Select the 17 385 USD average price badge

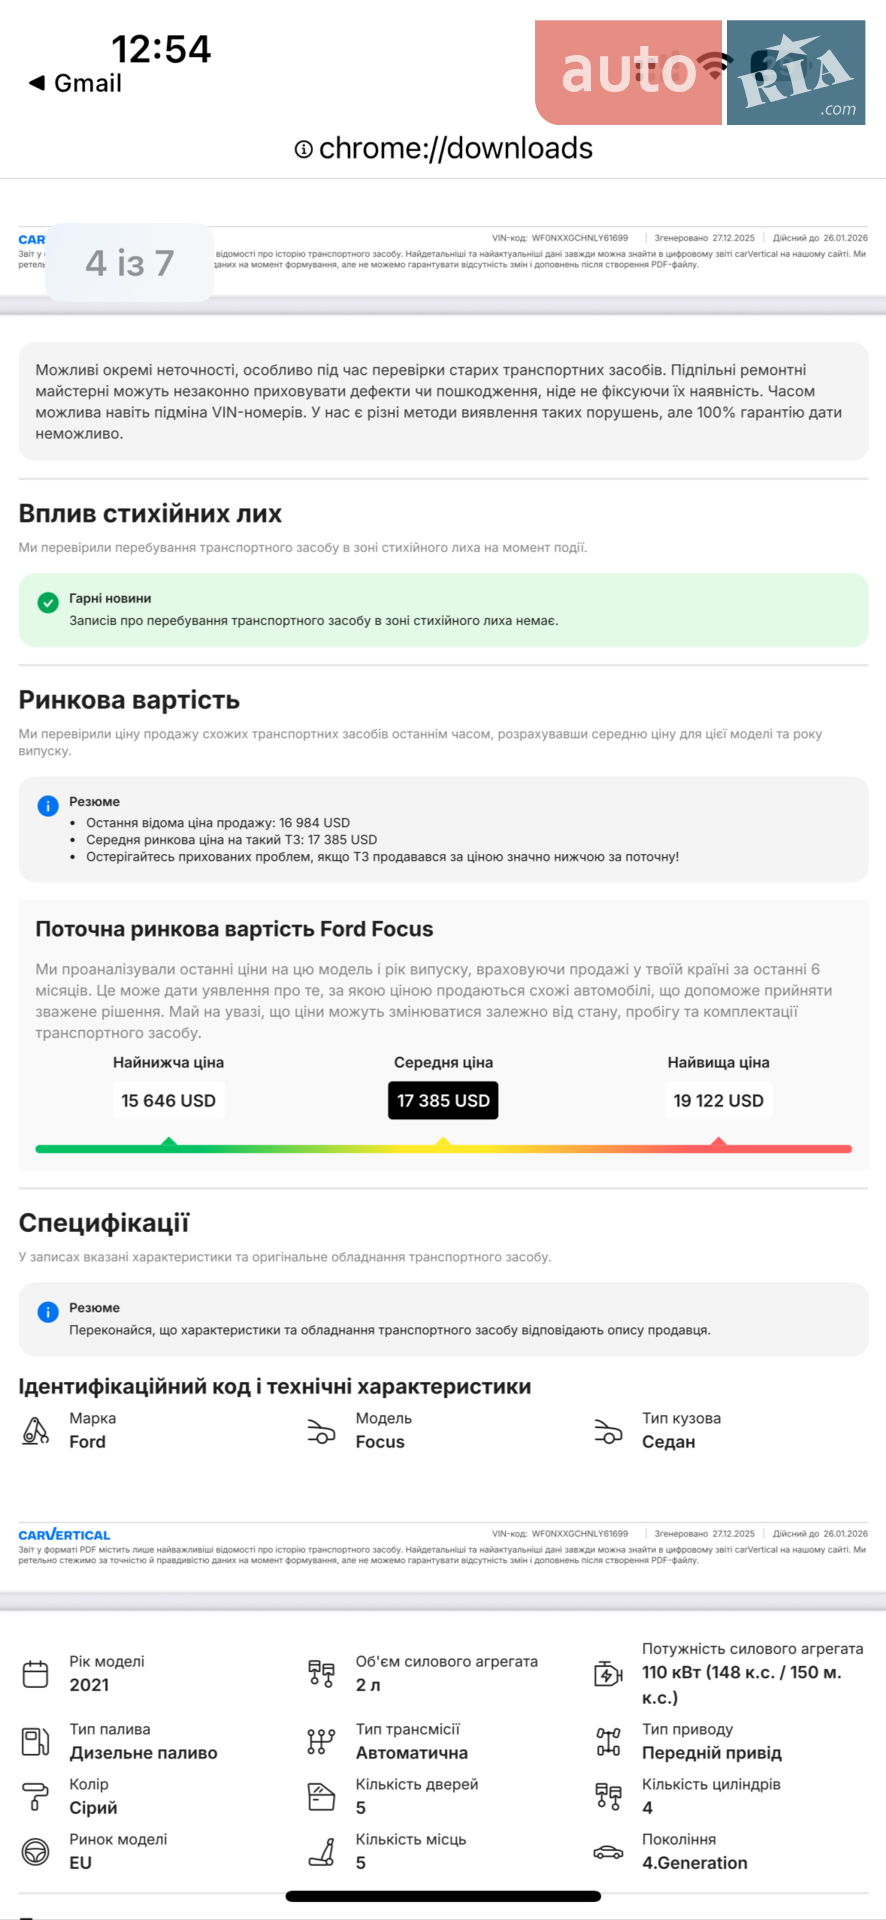click(443, 1101)
